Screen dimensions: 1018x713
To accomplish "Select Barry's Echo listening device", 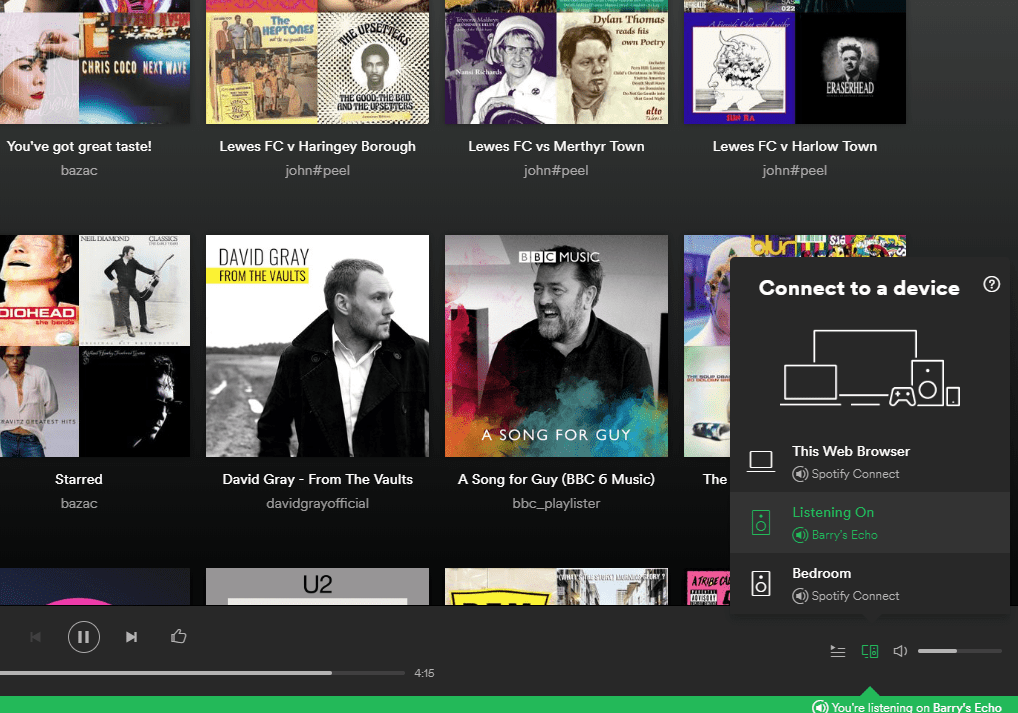I will pos(870,523).
